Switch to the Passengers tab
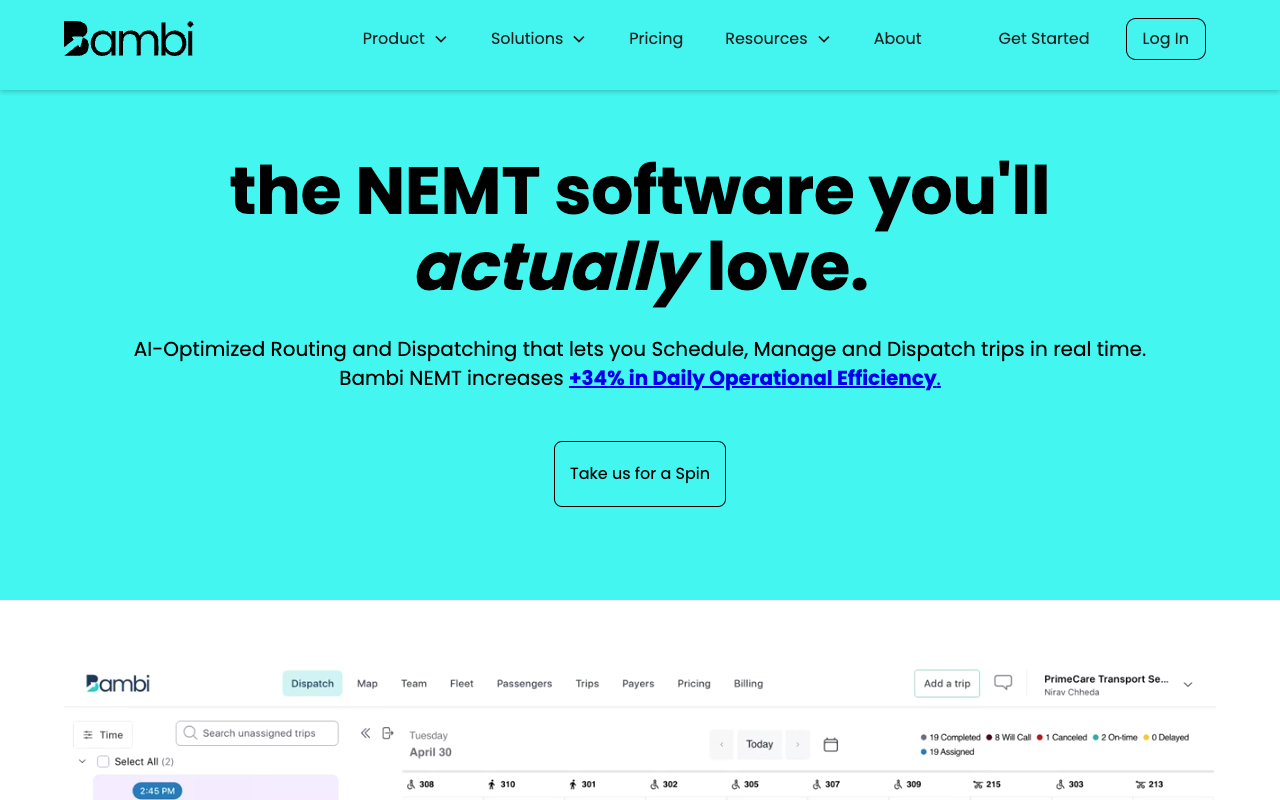 coord(524,684)
